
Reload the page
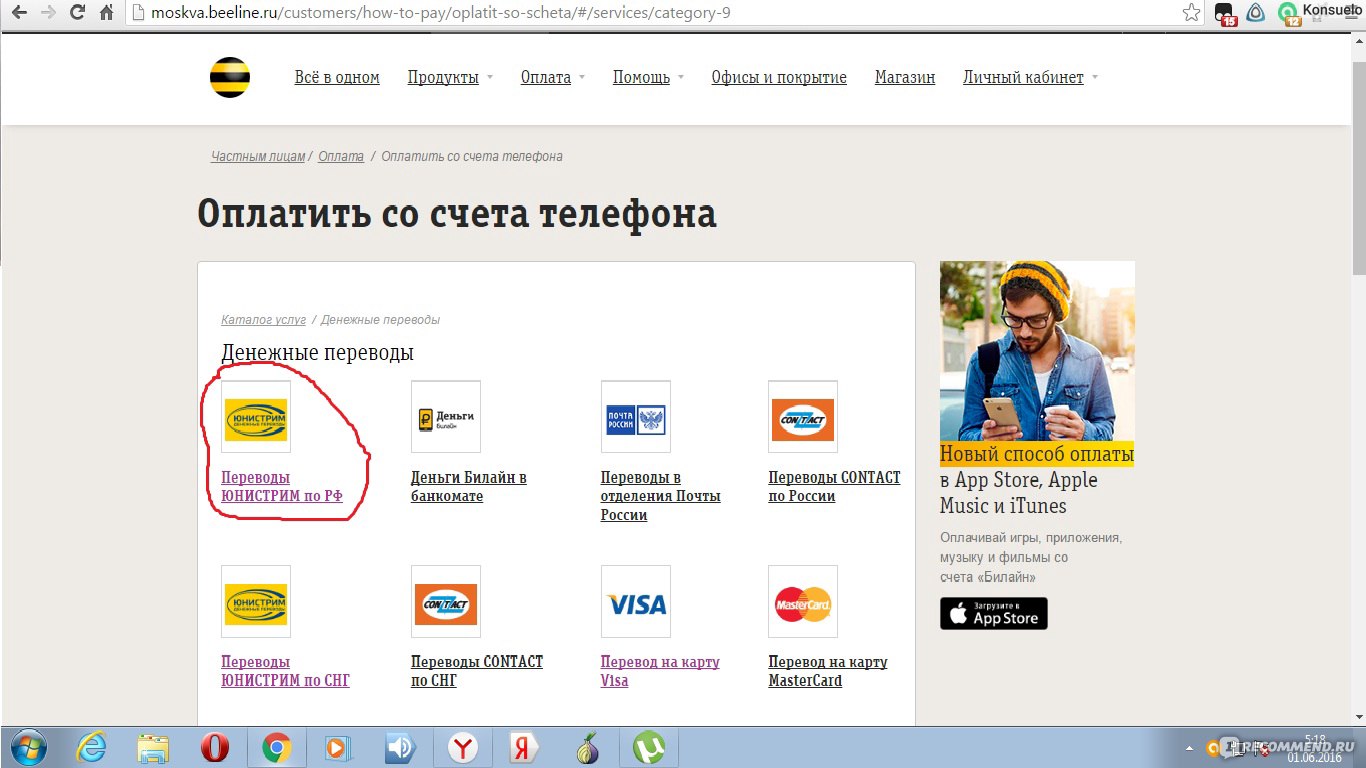pos(78,14)
